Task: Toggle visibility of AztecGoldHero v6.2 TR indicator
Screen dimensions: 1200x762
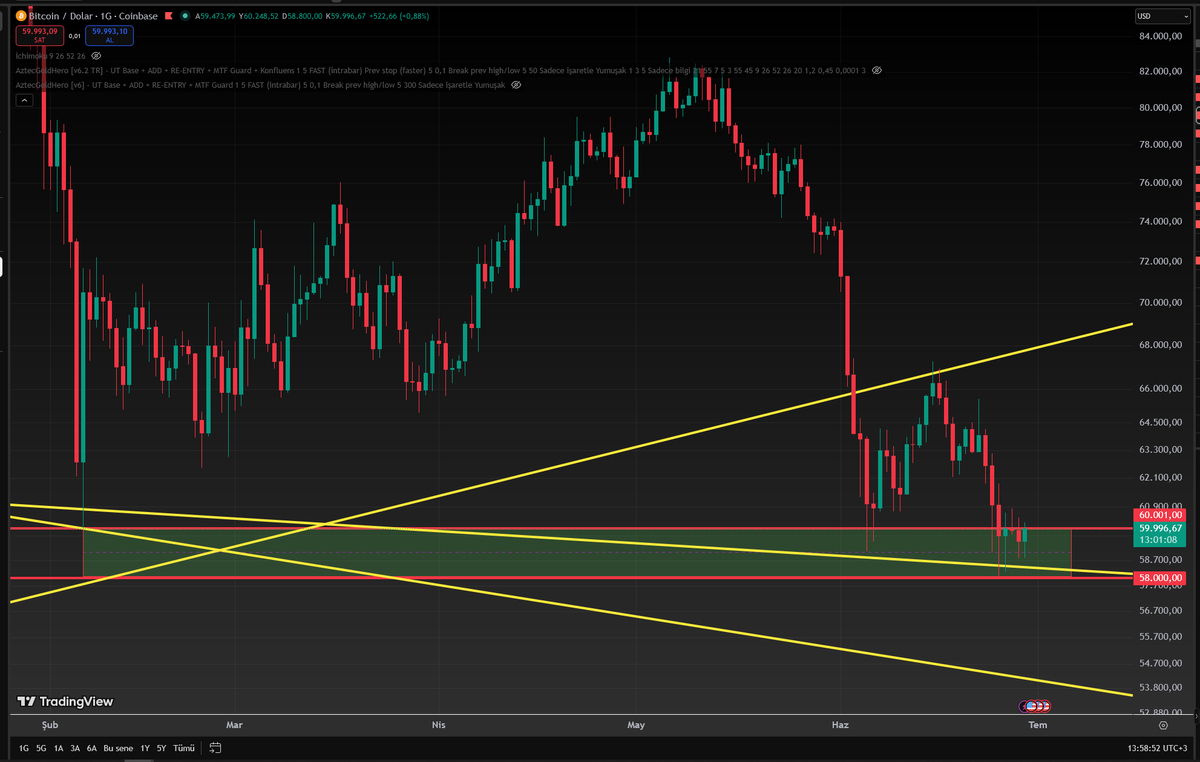Action: click(x=877, y=71)
